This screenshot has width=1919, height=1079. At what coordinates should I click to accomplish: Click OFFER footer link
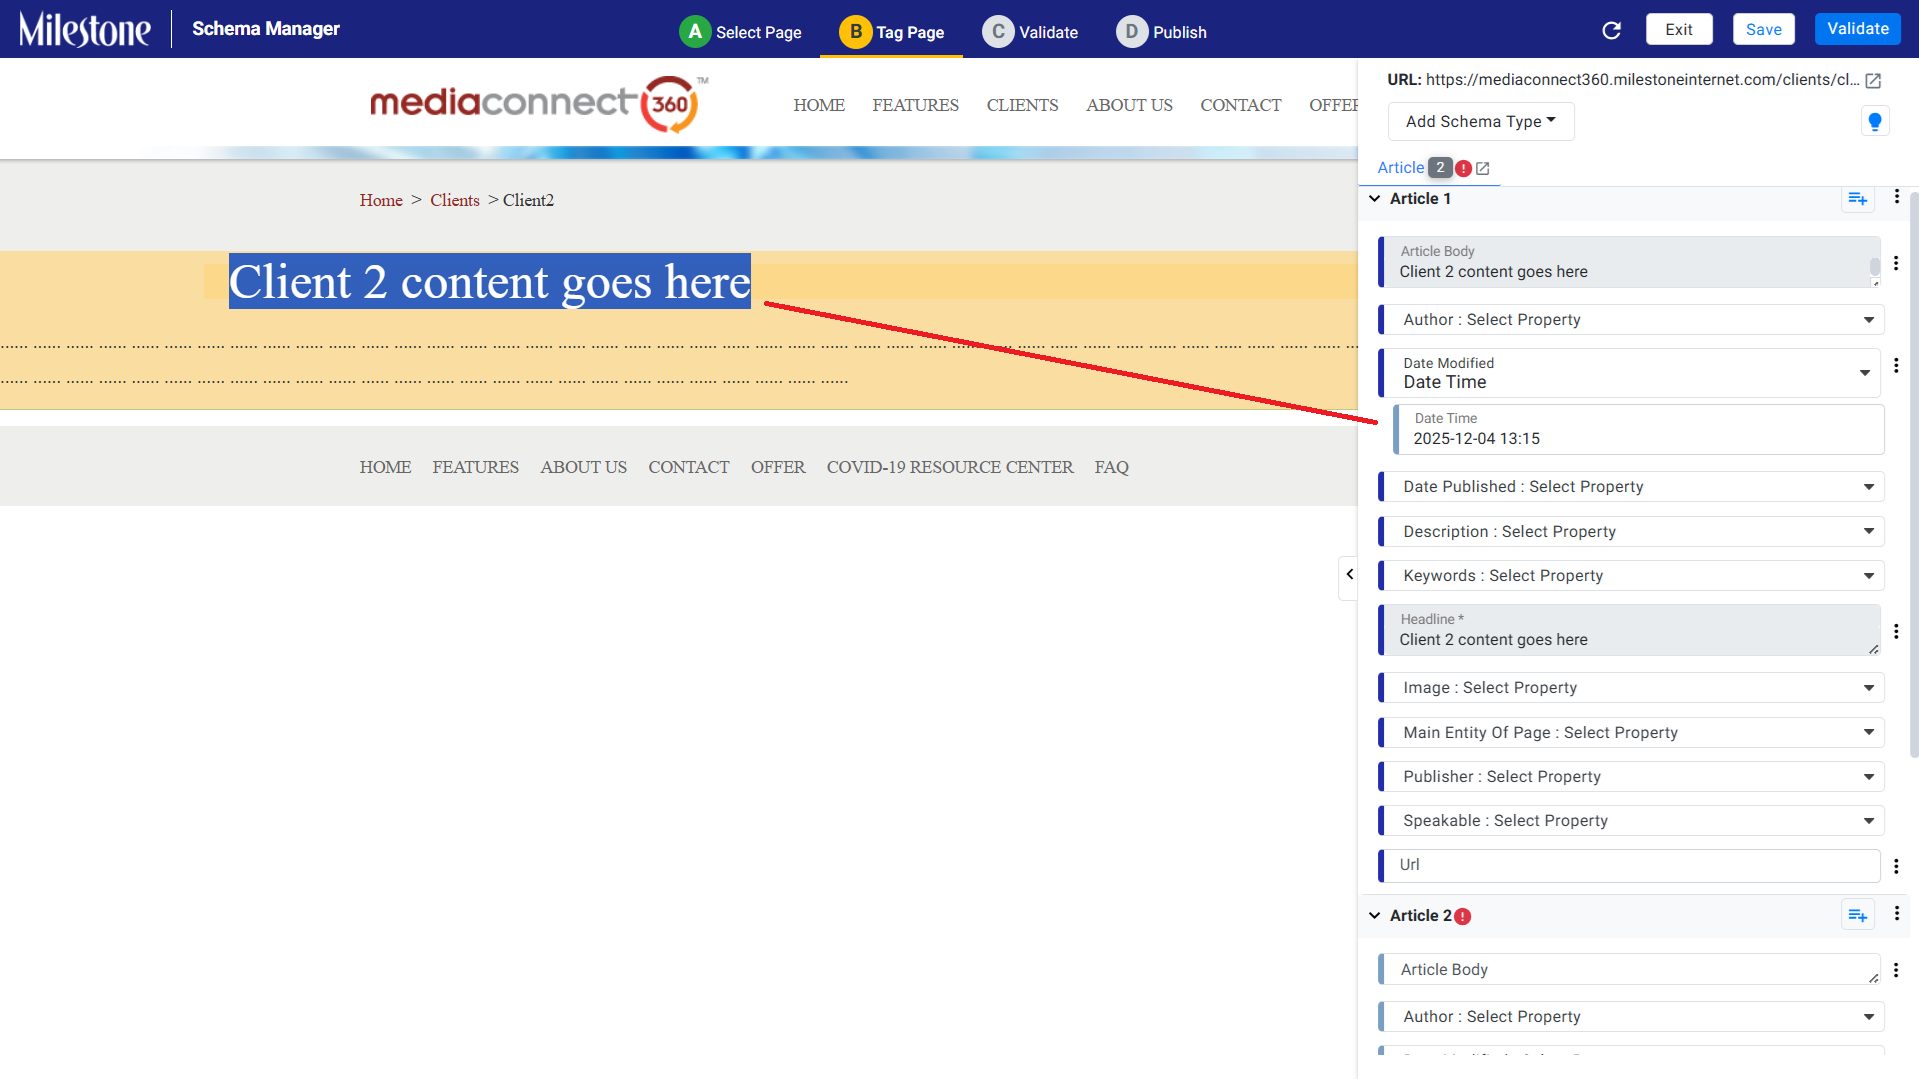tap(778, 467)
